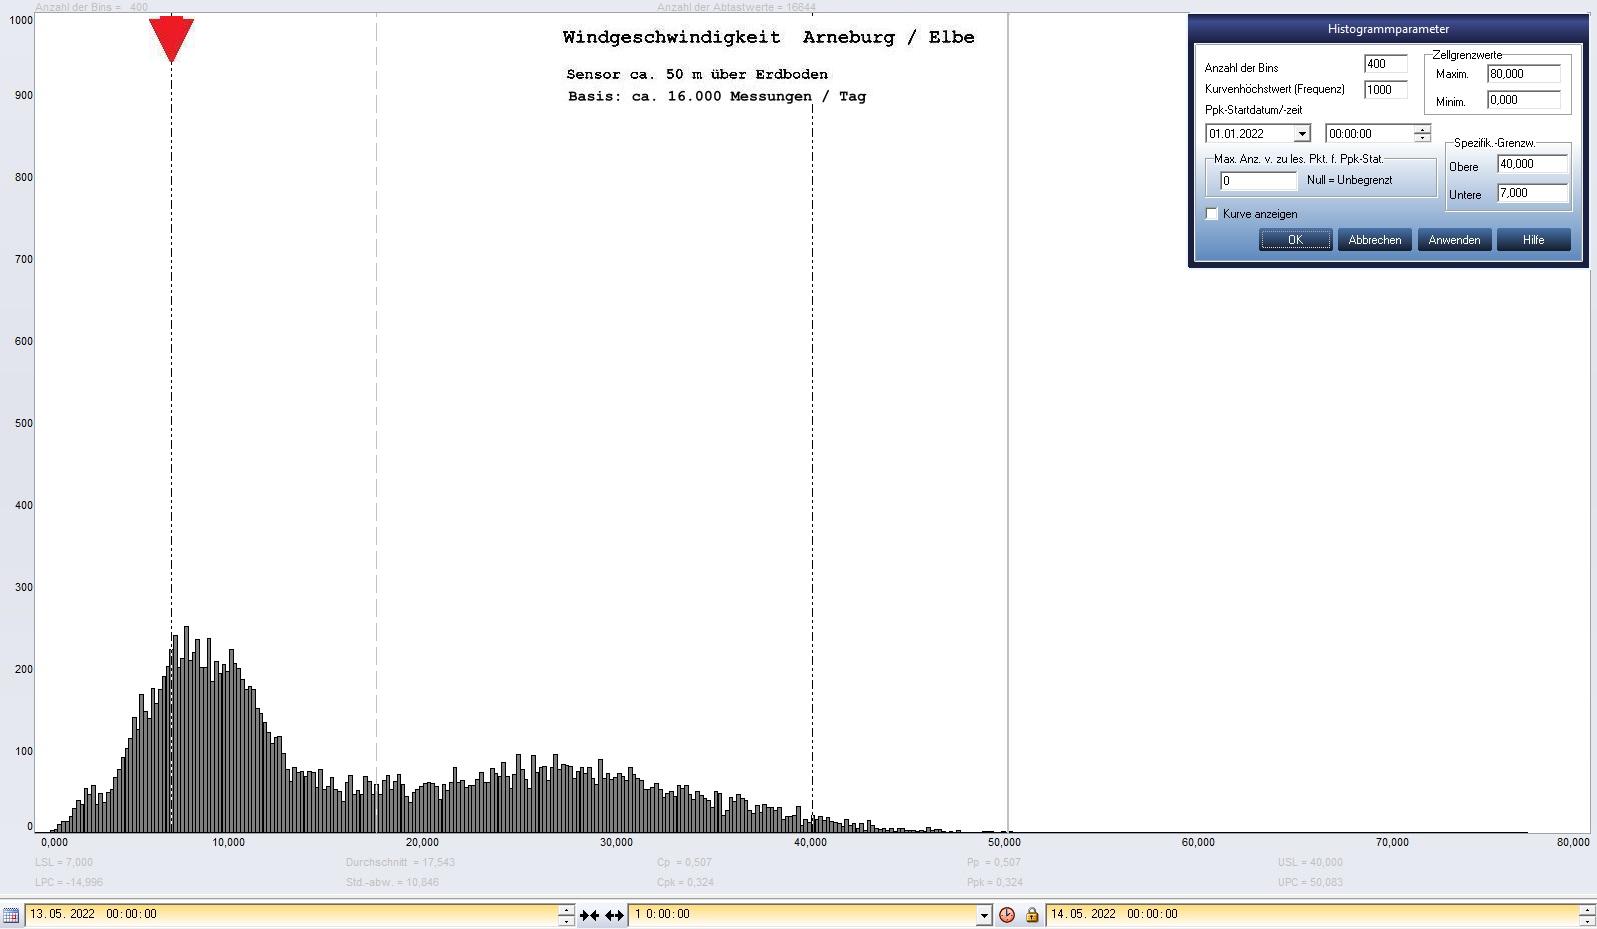Select the Maxim. cell limit field
The width and height of the screenshot is (1597, 929).
[1523, 74]
